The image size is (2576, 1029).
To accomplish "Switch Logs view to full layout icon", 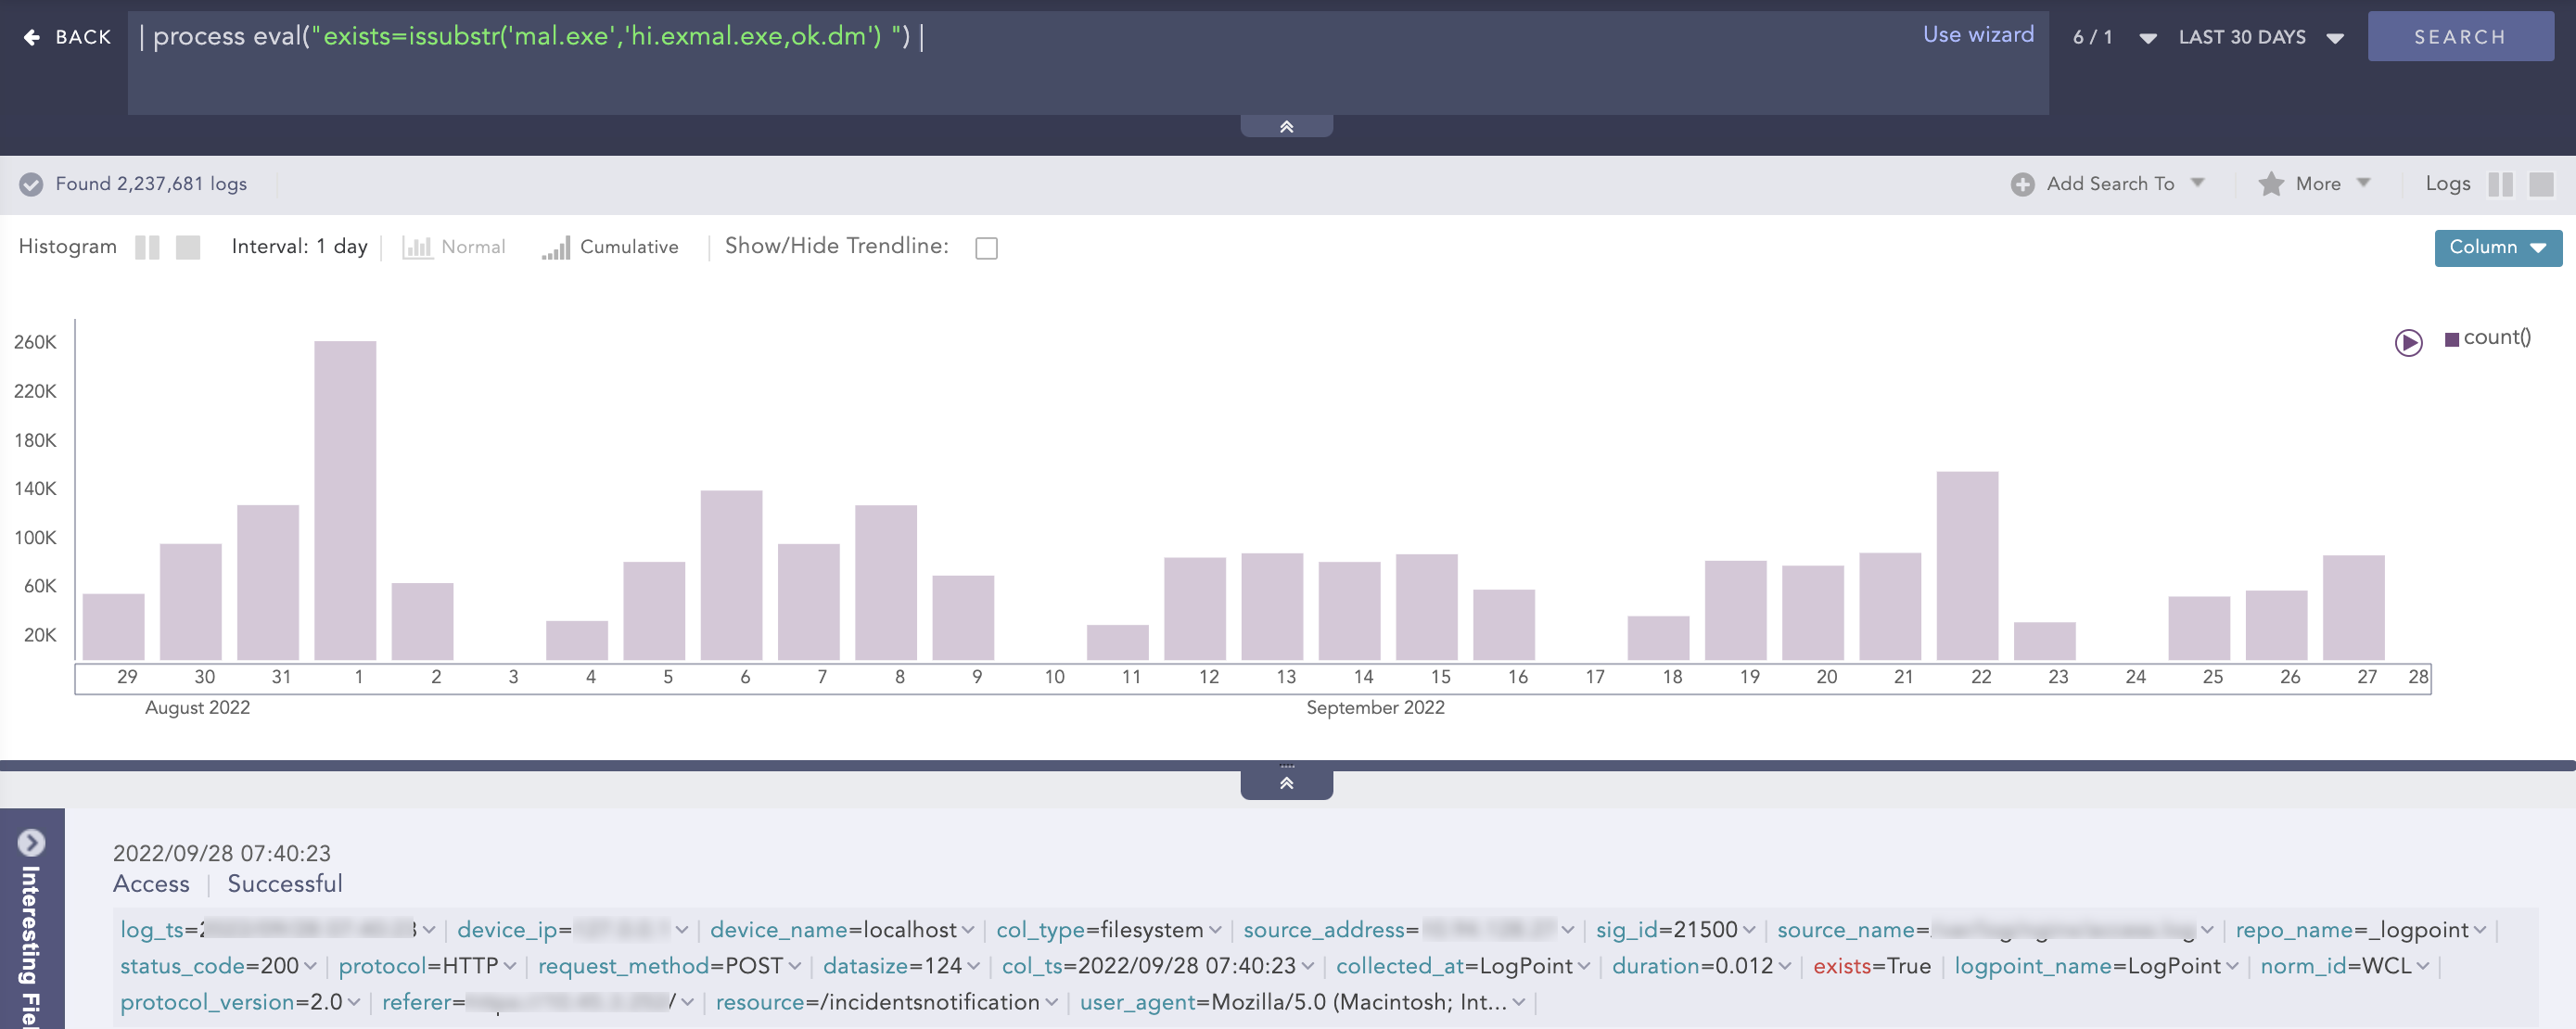I will 2541,184.
